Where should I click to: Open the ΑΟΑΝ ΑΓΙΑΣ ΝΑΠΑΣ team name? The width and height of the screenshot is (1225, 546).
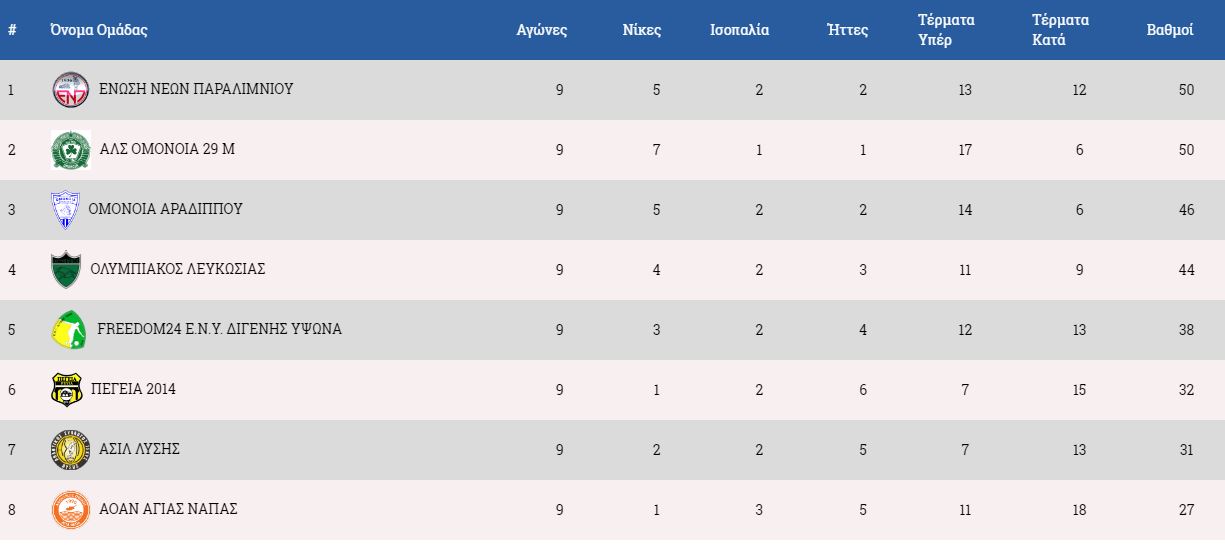[x=168, y=509]
